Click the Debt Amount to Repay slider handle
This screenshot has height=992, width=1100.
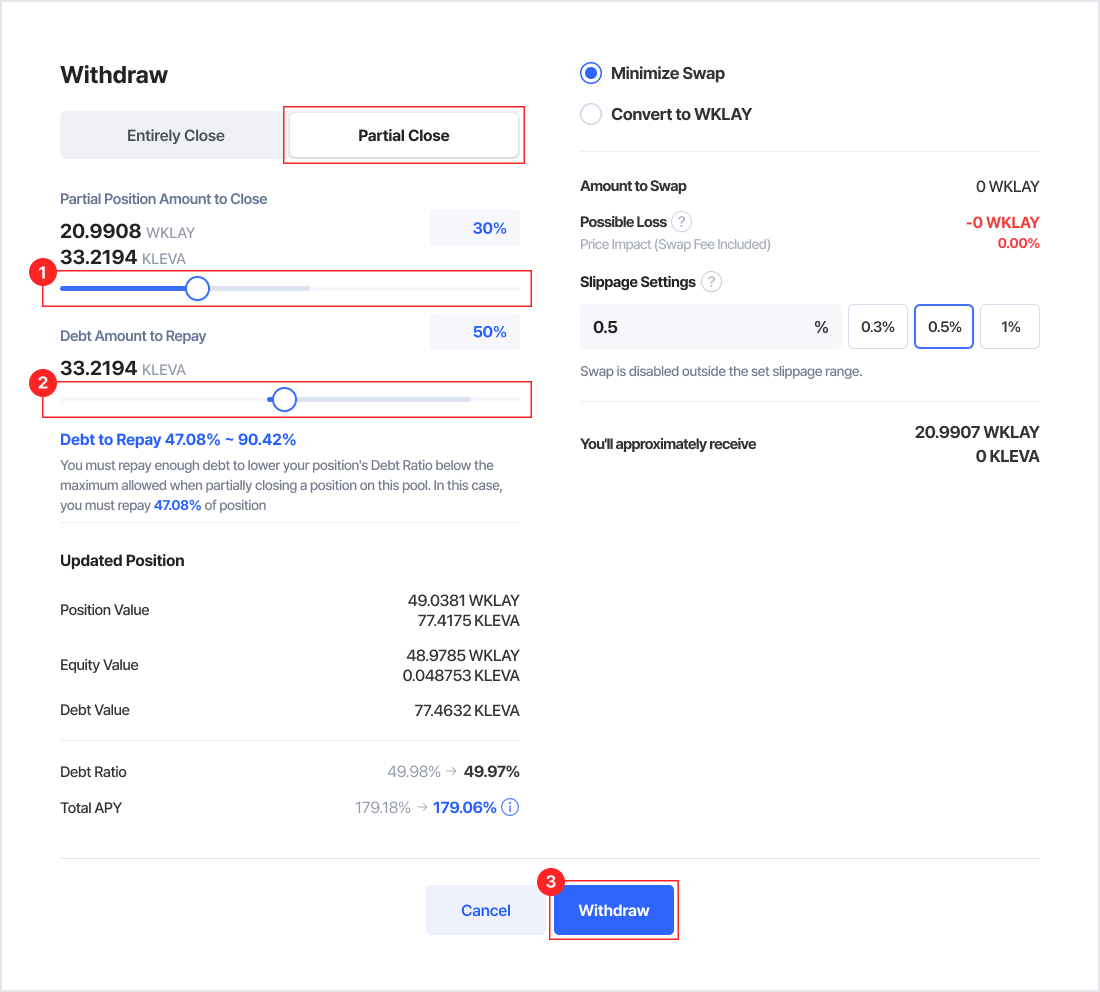click(x=285, y=400)
